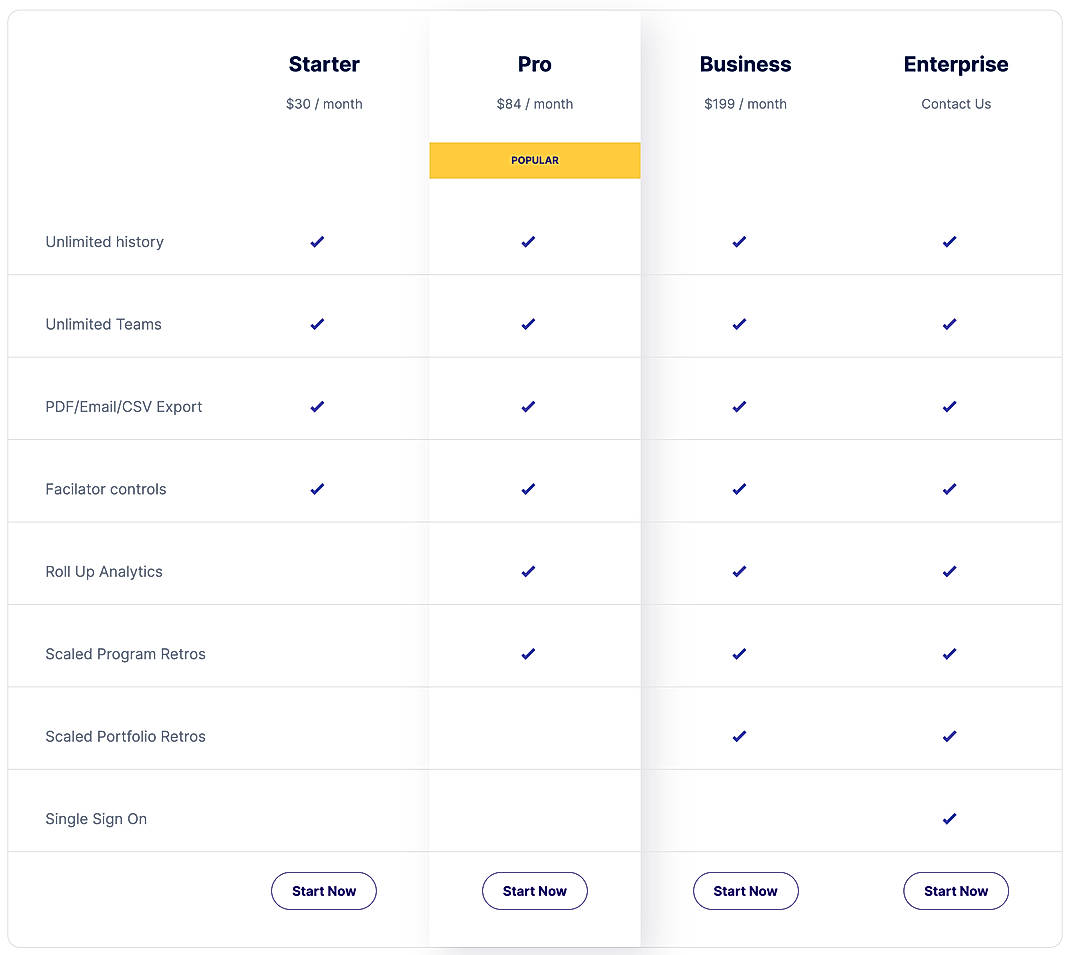Select the Starter plan heading
This screenshot has width=1070, height=955.
324,64
